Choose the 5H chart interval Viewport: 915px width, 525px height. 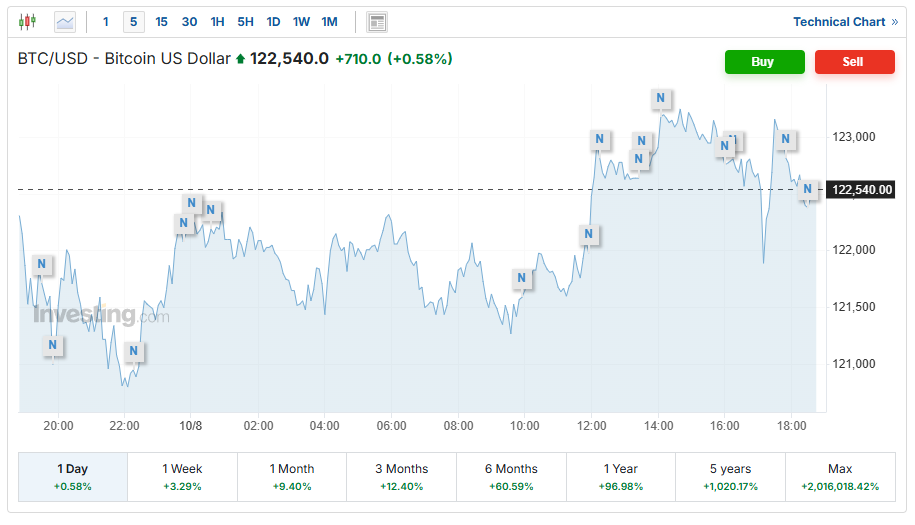point(245,22)
